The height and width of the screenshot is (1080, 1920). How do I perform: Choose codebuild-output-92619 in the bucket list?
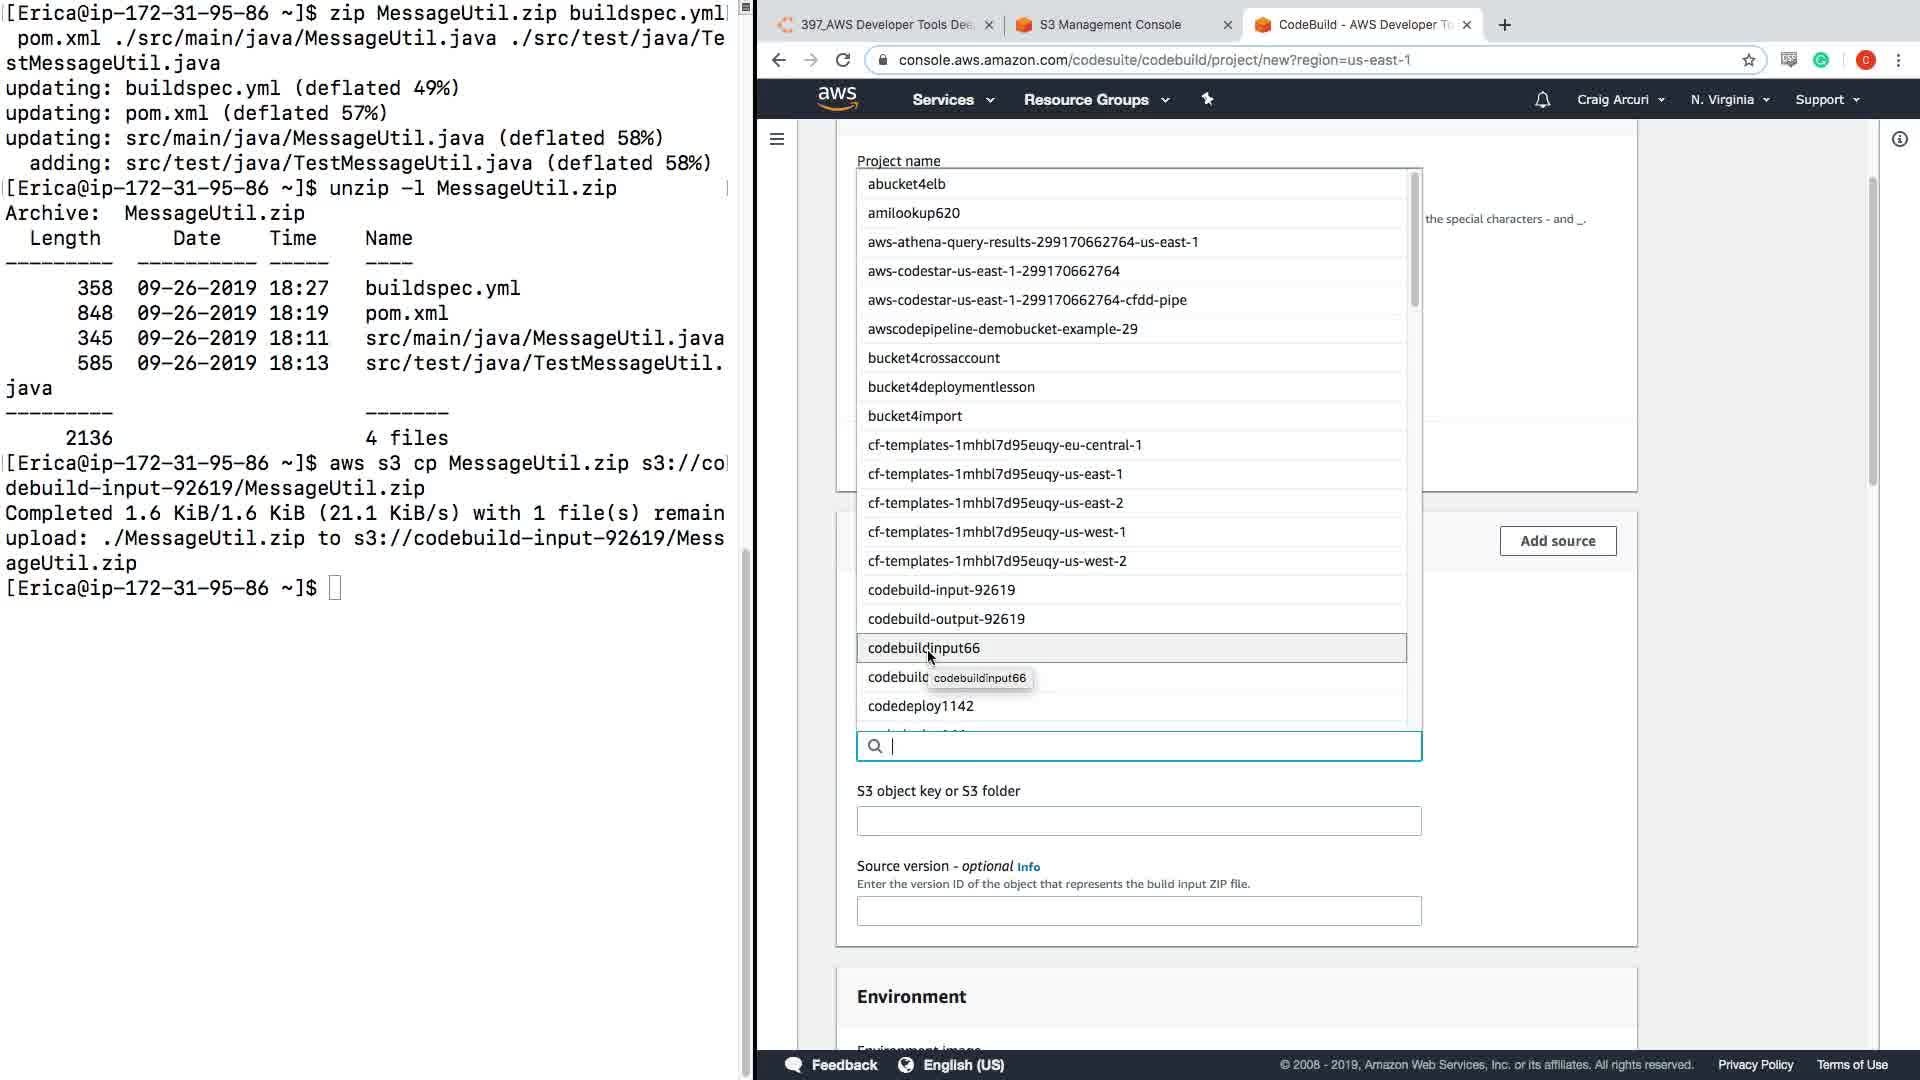tap(946, 619)
